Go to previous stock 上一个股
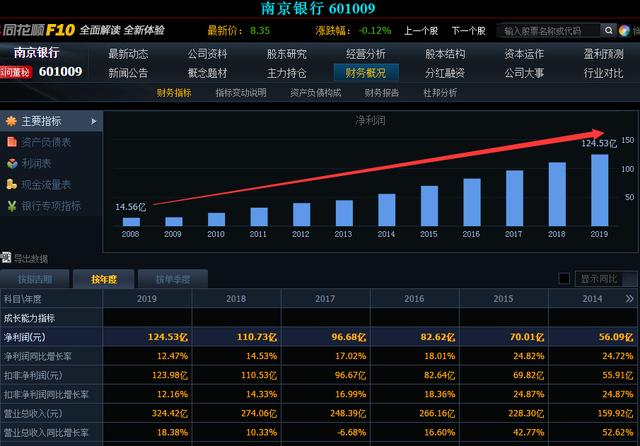The width and height of the screenshot is (640, 446). [421, 31]
